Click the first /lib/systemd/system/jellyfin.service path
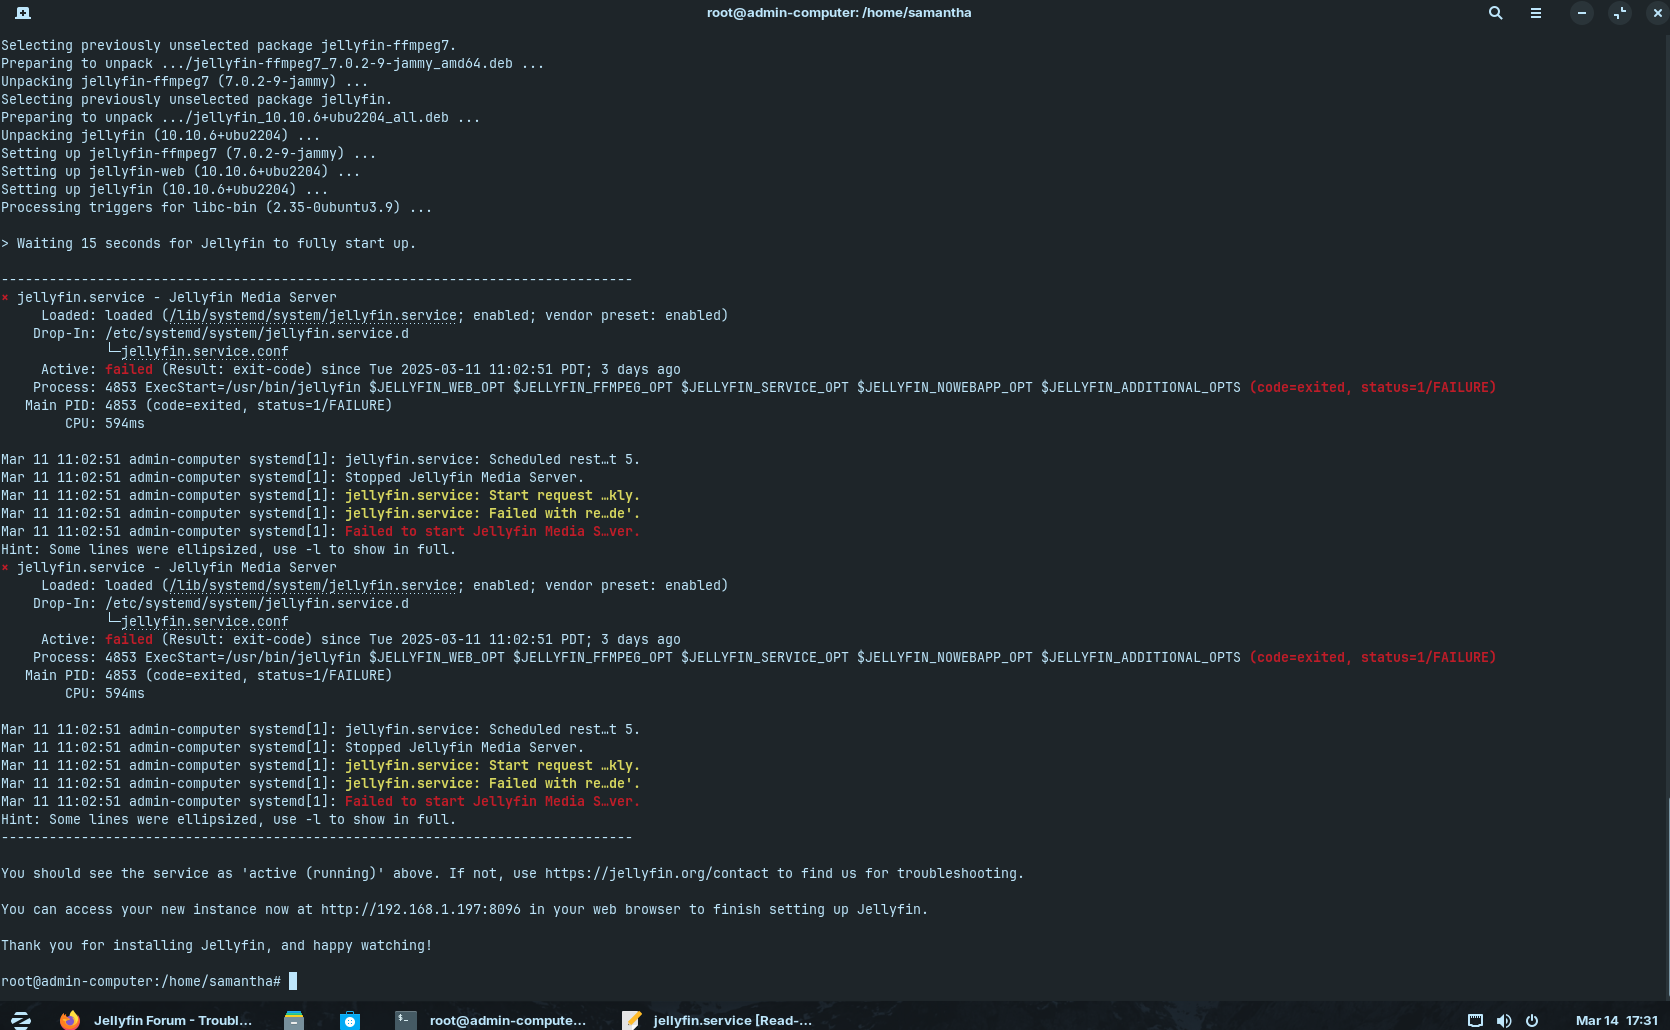The image size is (1670, 1030). [x=312, y=315]
